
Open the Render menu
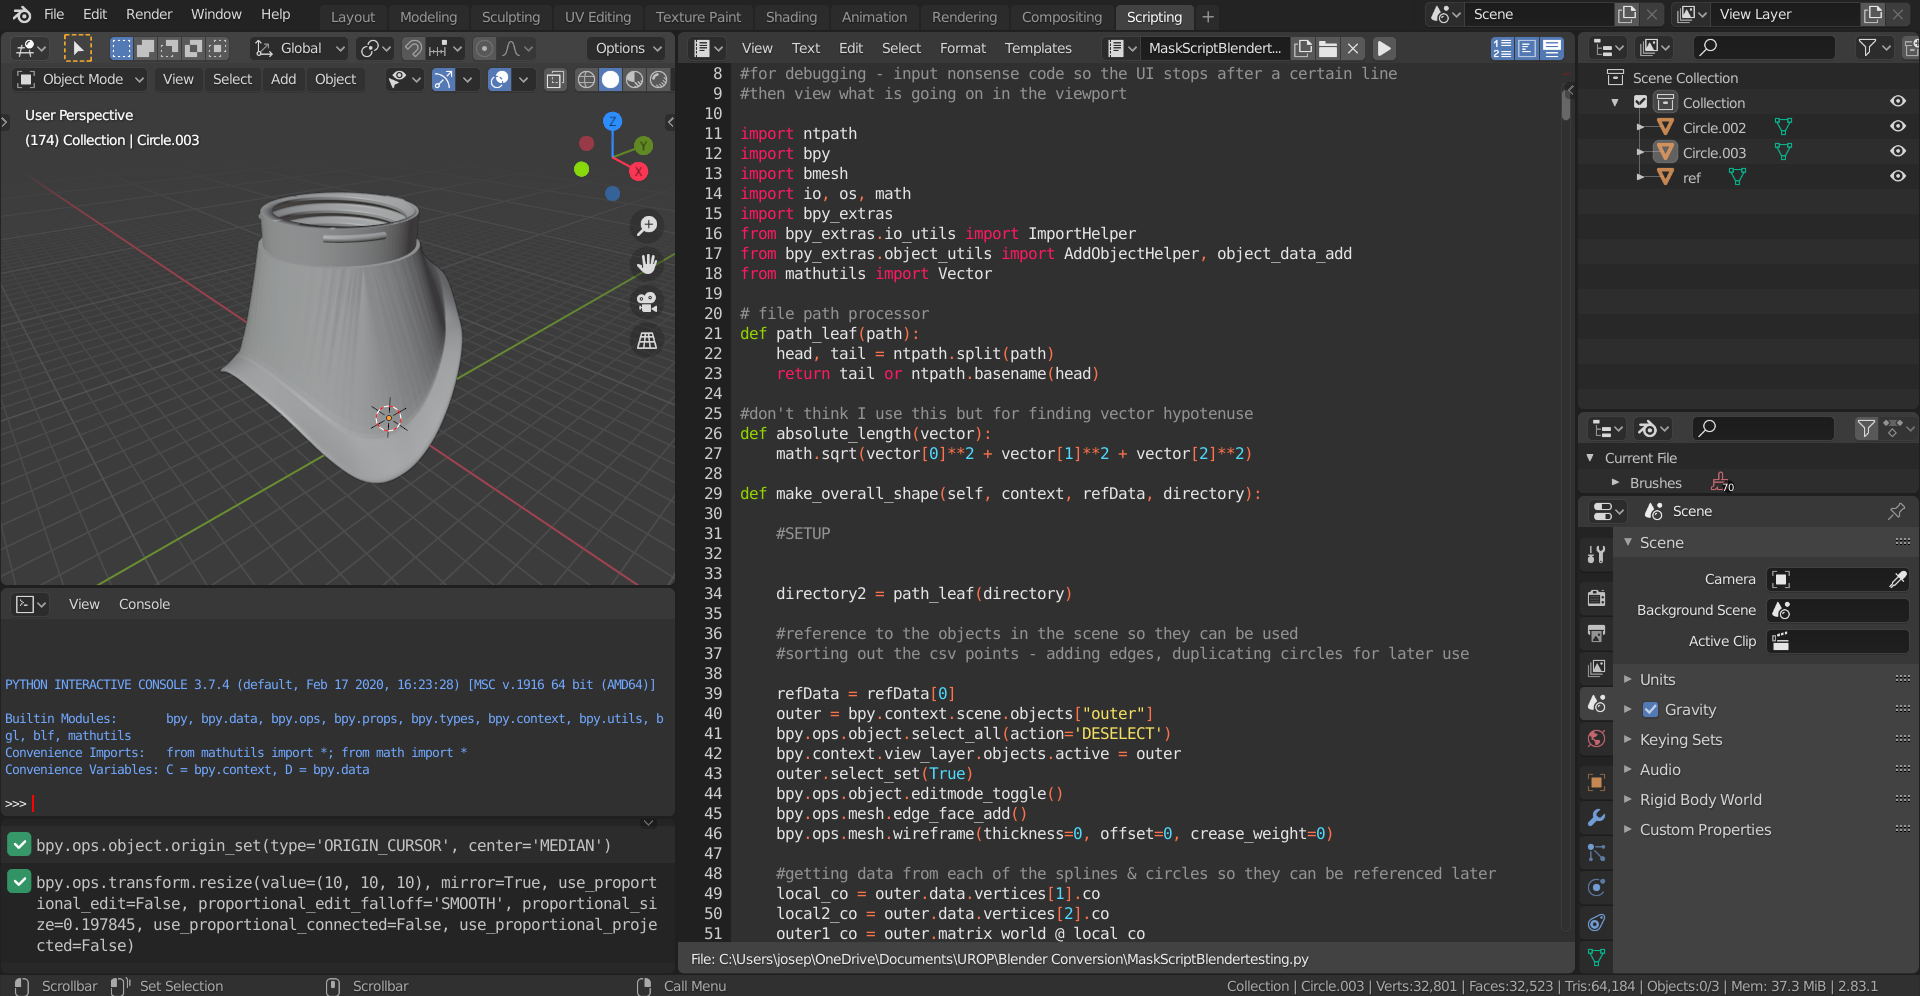coord(149,15)
